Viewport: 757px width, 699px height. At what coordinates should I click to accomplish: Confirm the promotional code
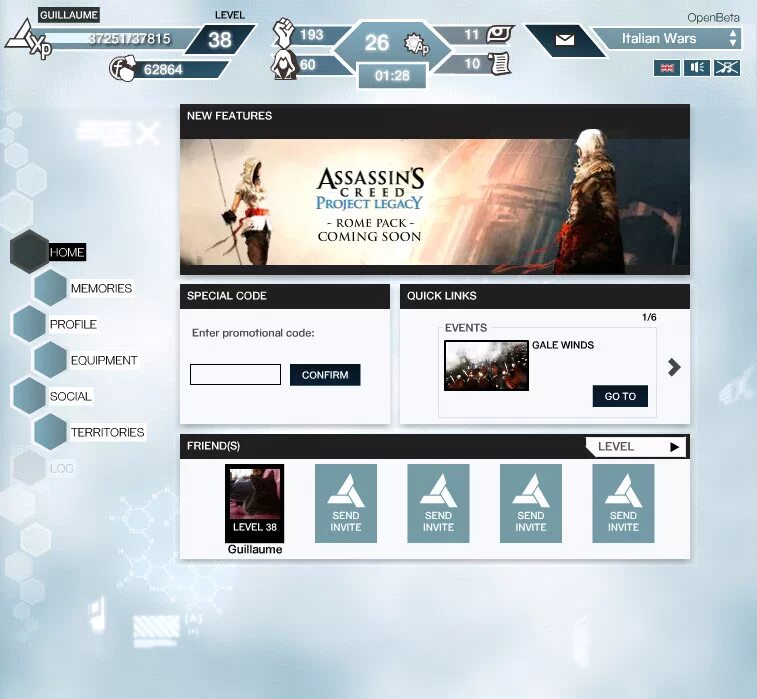pos(325,375)
